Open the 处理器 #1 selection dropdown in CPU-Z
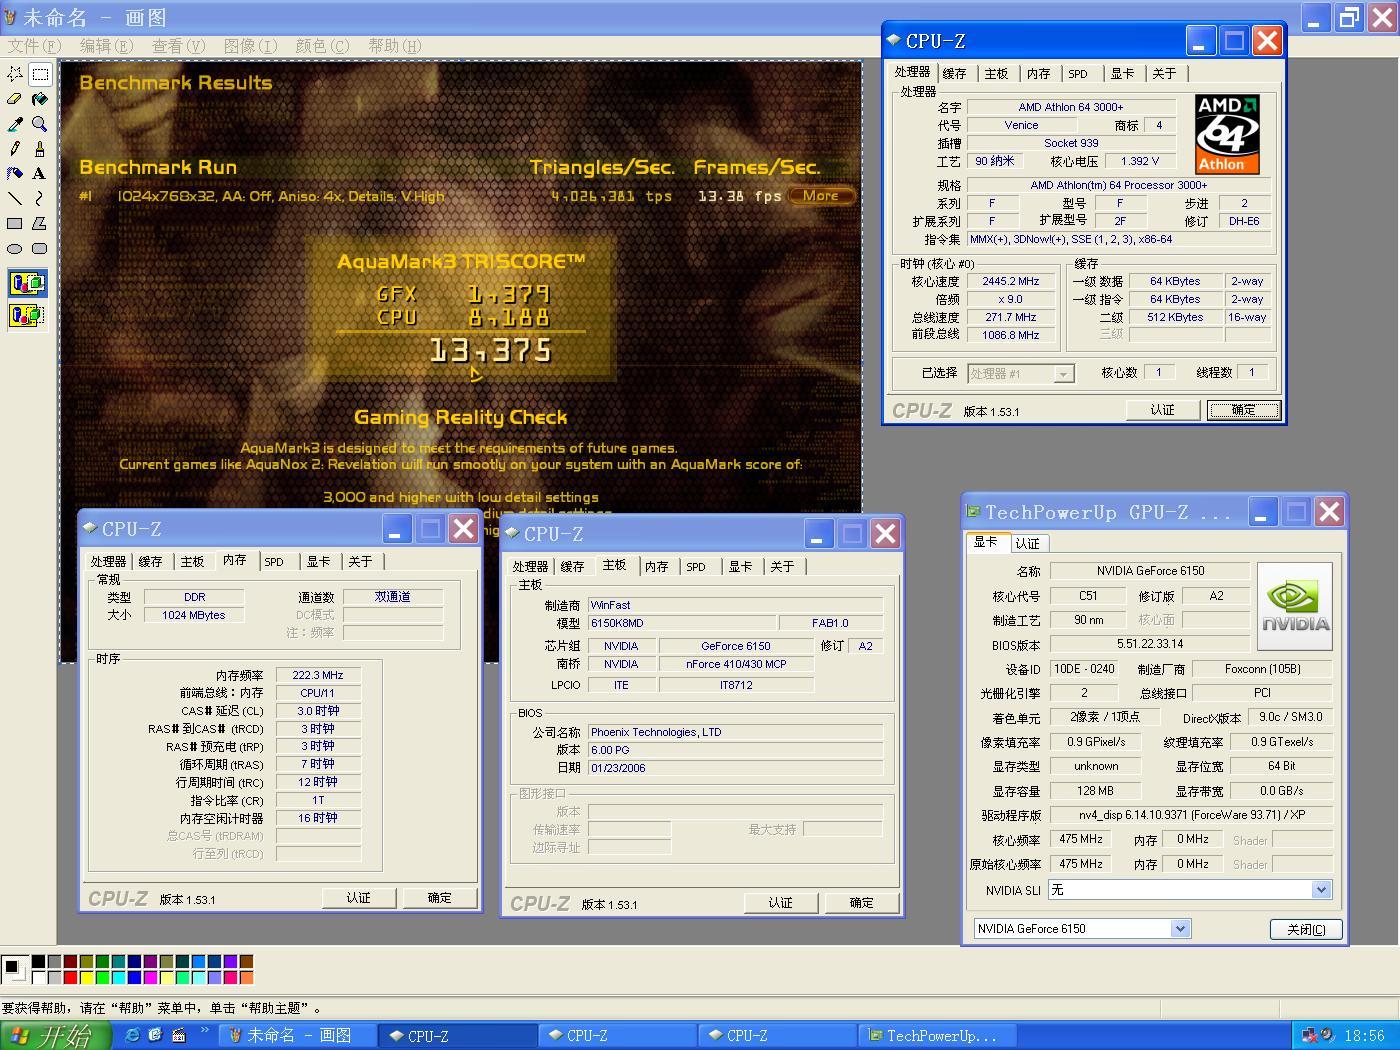 click(x=1064, y=373)
